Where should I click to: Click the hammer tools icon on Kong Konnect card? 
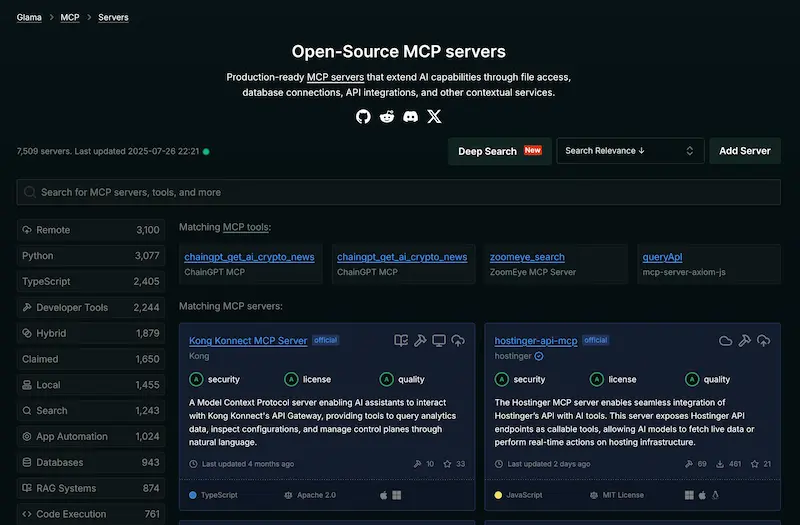coord(420,340)
